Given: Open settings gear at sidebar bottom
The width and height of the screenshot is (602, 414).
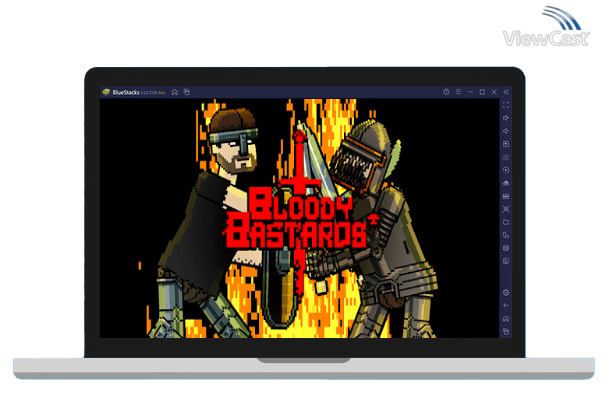Looking at the screenshot, I should (506, 293).
